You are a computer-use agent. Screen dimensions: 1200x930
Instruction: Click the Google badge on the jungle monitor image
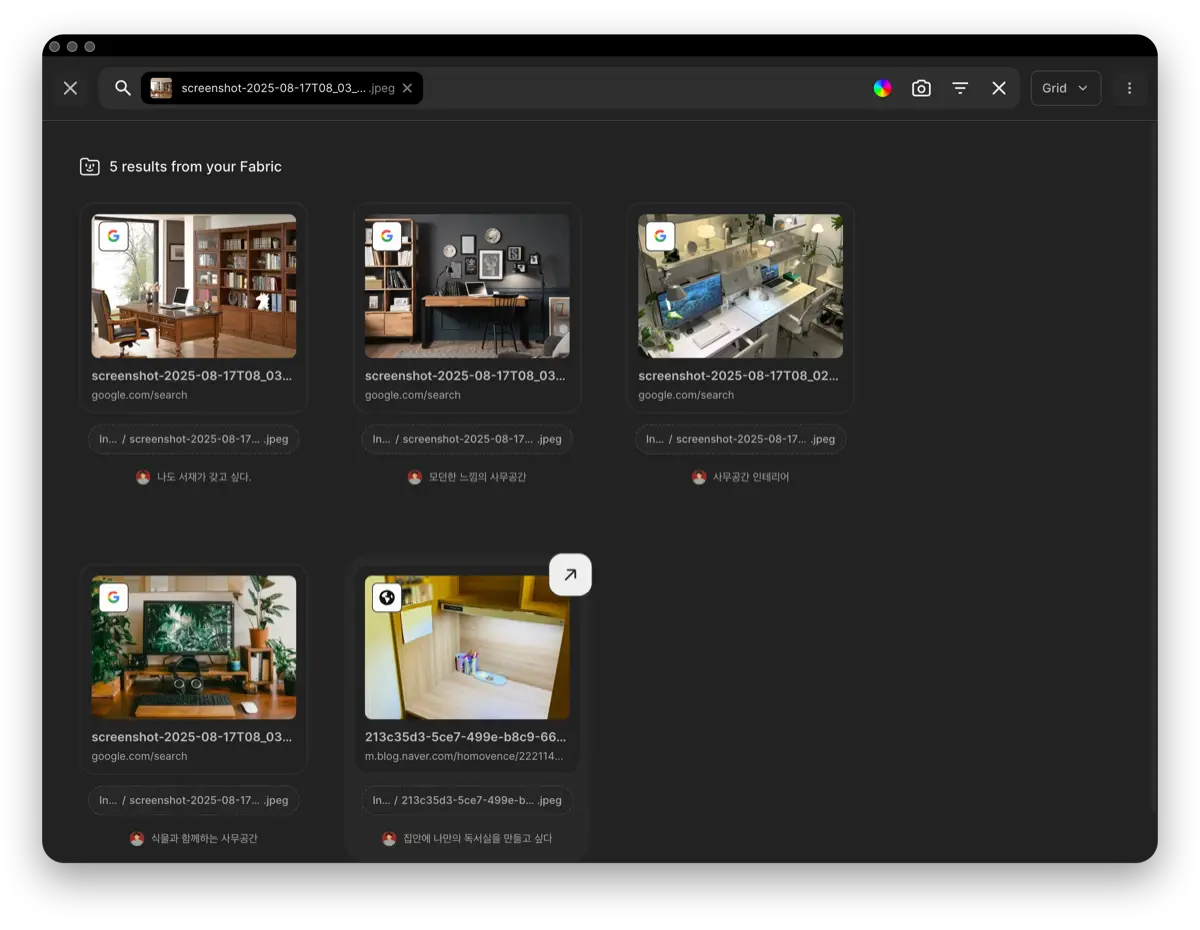coord(114,597)
